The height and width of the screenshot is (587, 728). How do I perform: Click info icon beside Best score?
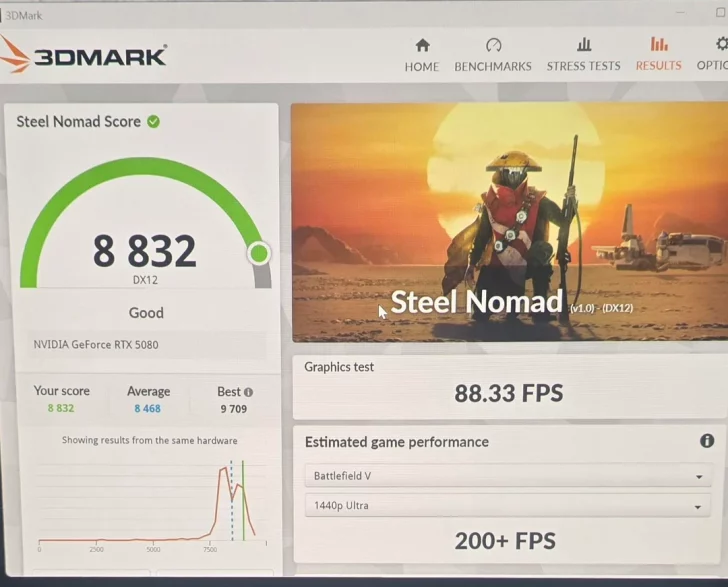coord(248,392)
